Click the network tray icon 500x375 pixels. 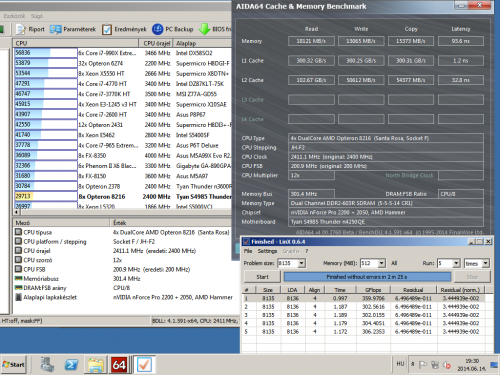click(435, 365)
